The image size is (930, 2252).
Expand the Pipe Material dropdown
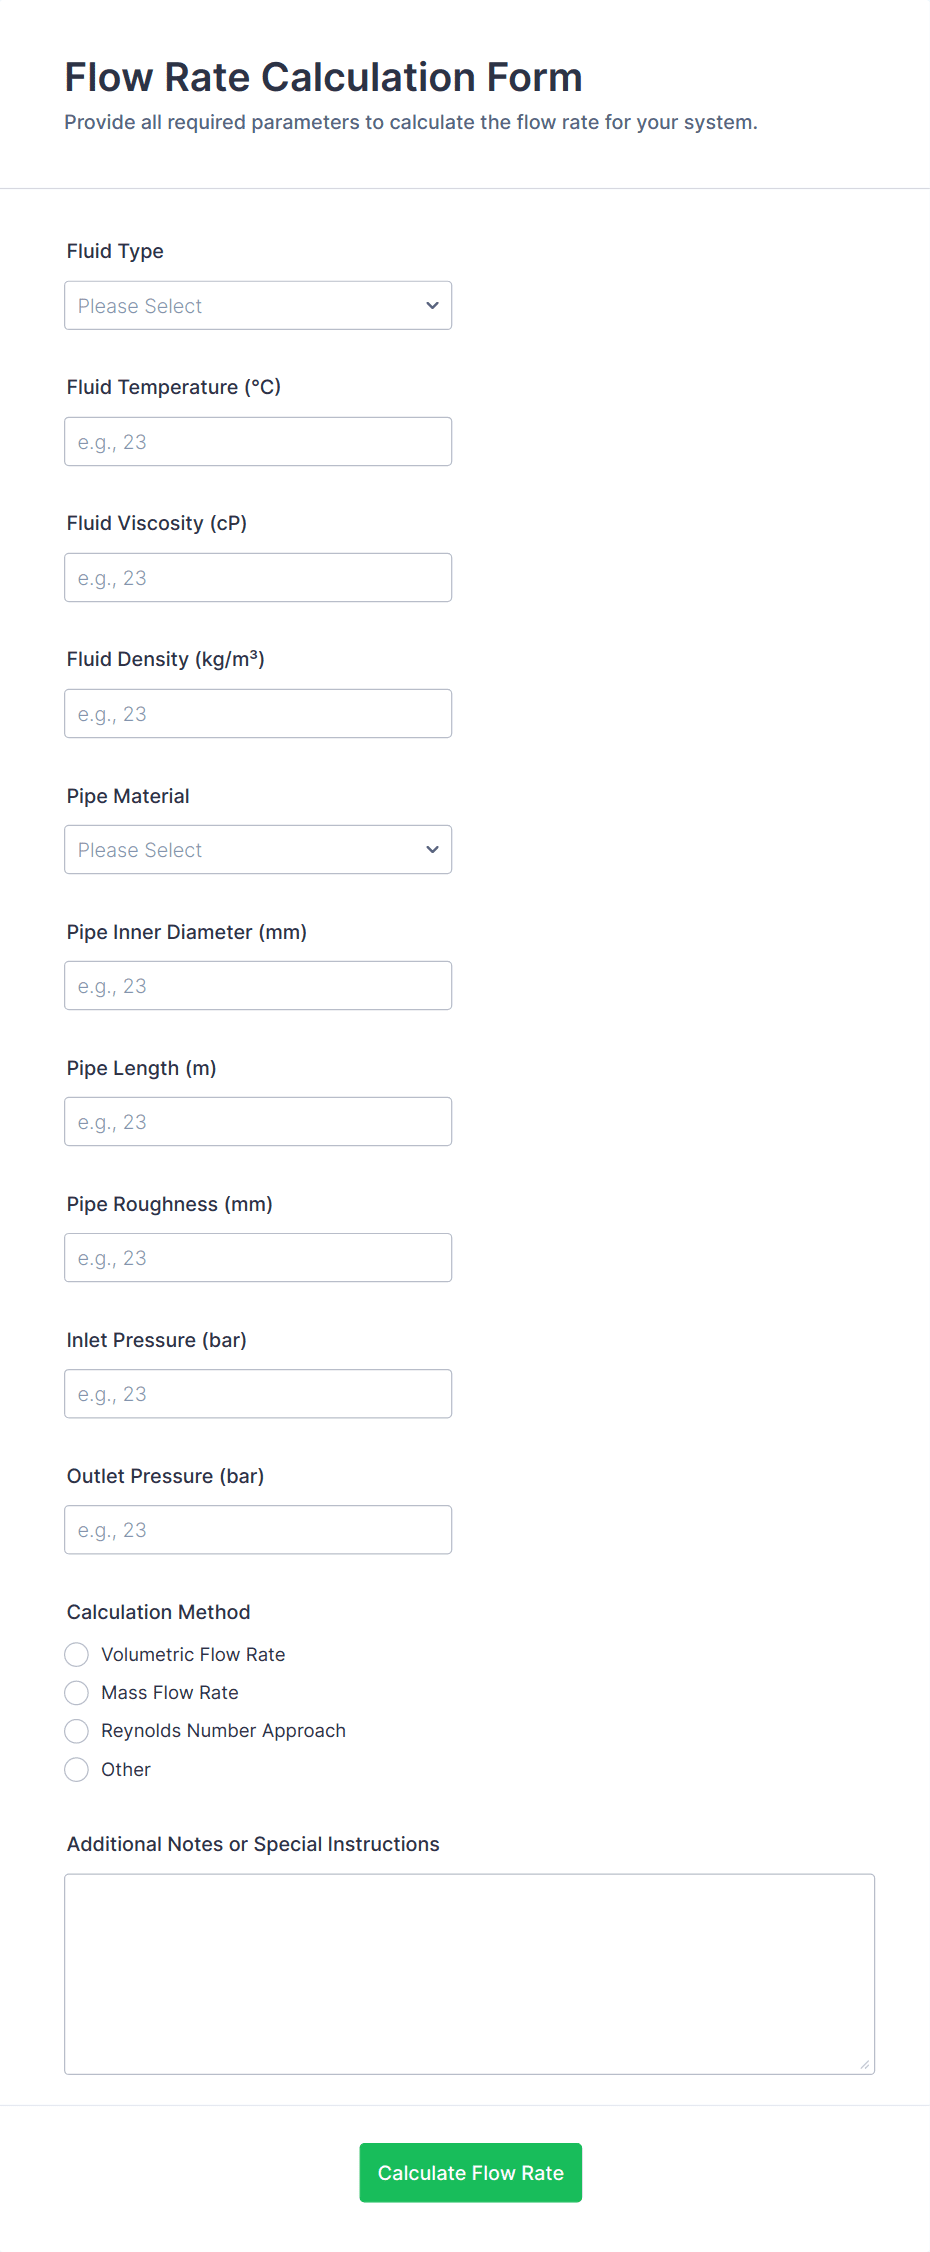[257, 850]
